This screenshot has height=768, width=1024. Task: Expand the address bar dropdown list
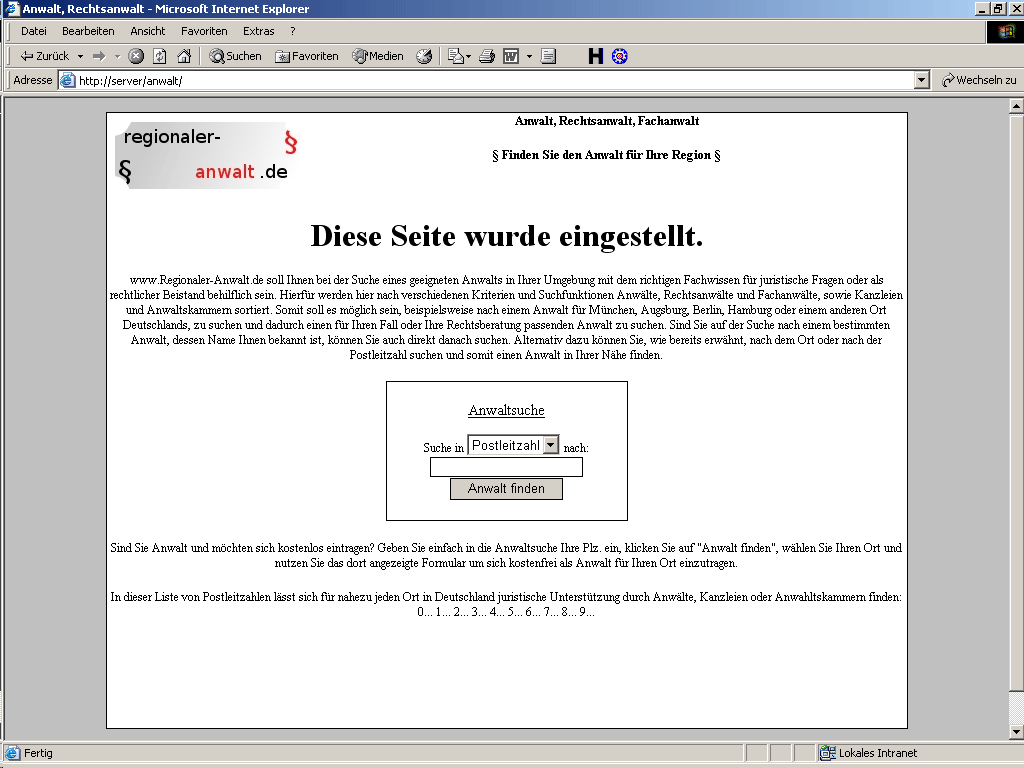pyautogui.click(x=922, y=80)
